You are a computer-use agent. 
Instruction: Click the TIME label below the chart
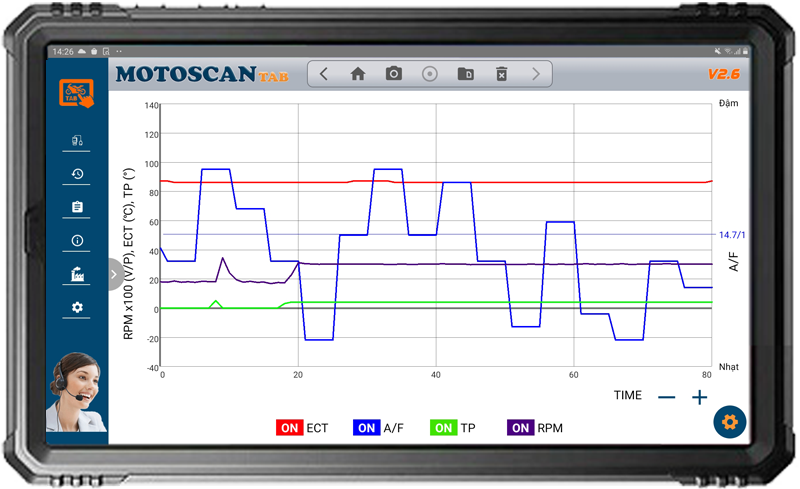[628, 395]
